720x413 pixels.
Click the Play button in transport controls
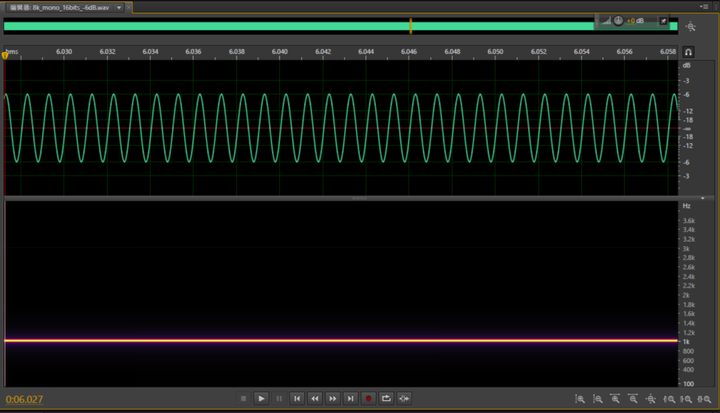click(261, 398)
